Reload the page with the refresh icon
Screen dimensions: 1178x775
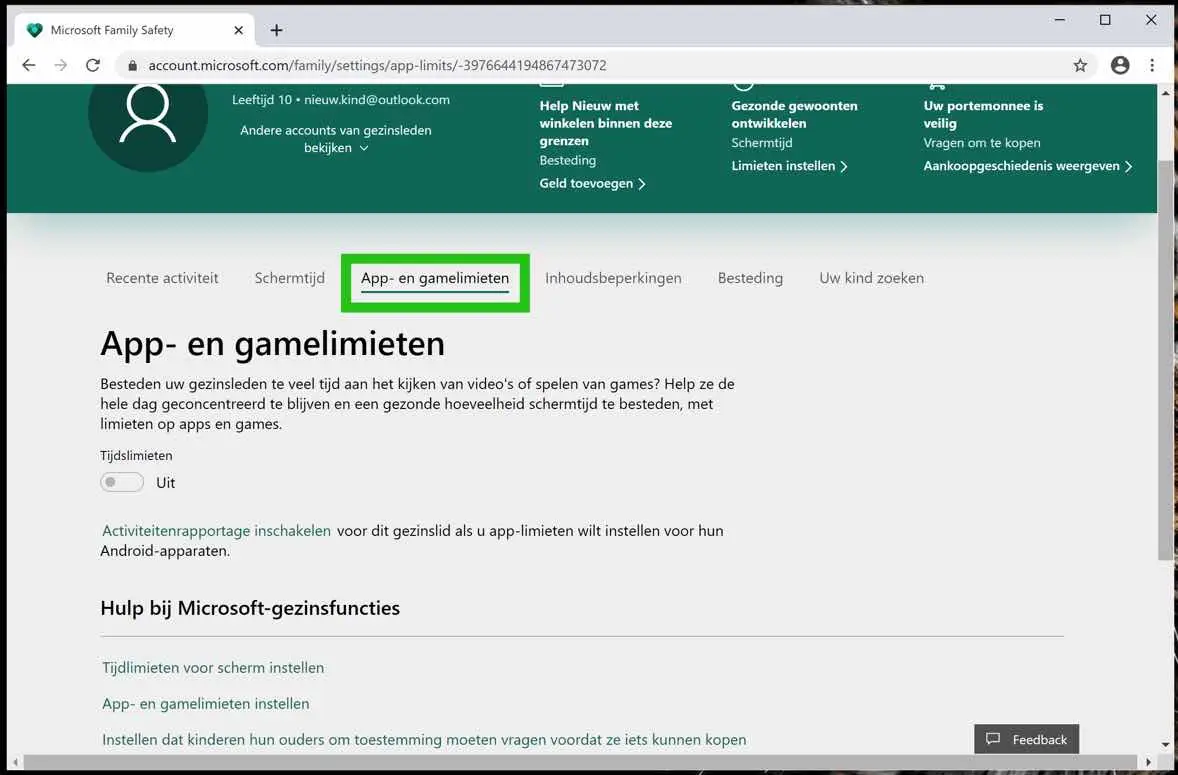tap(92, 65)
